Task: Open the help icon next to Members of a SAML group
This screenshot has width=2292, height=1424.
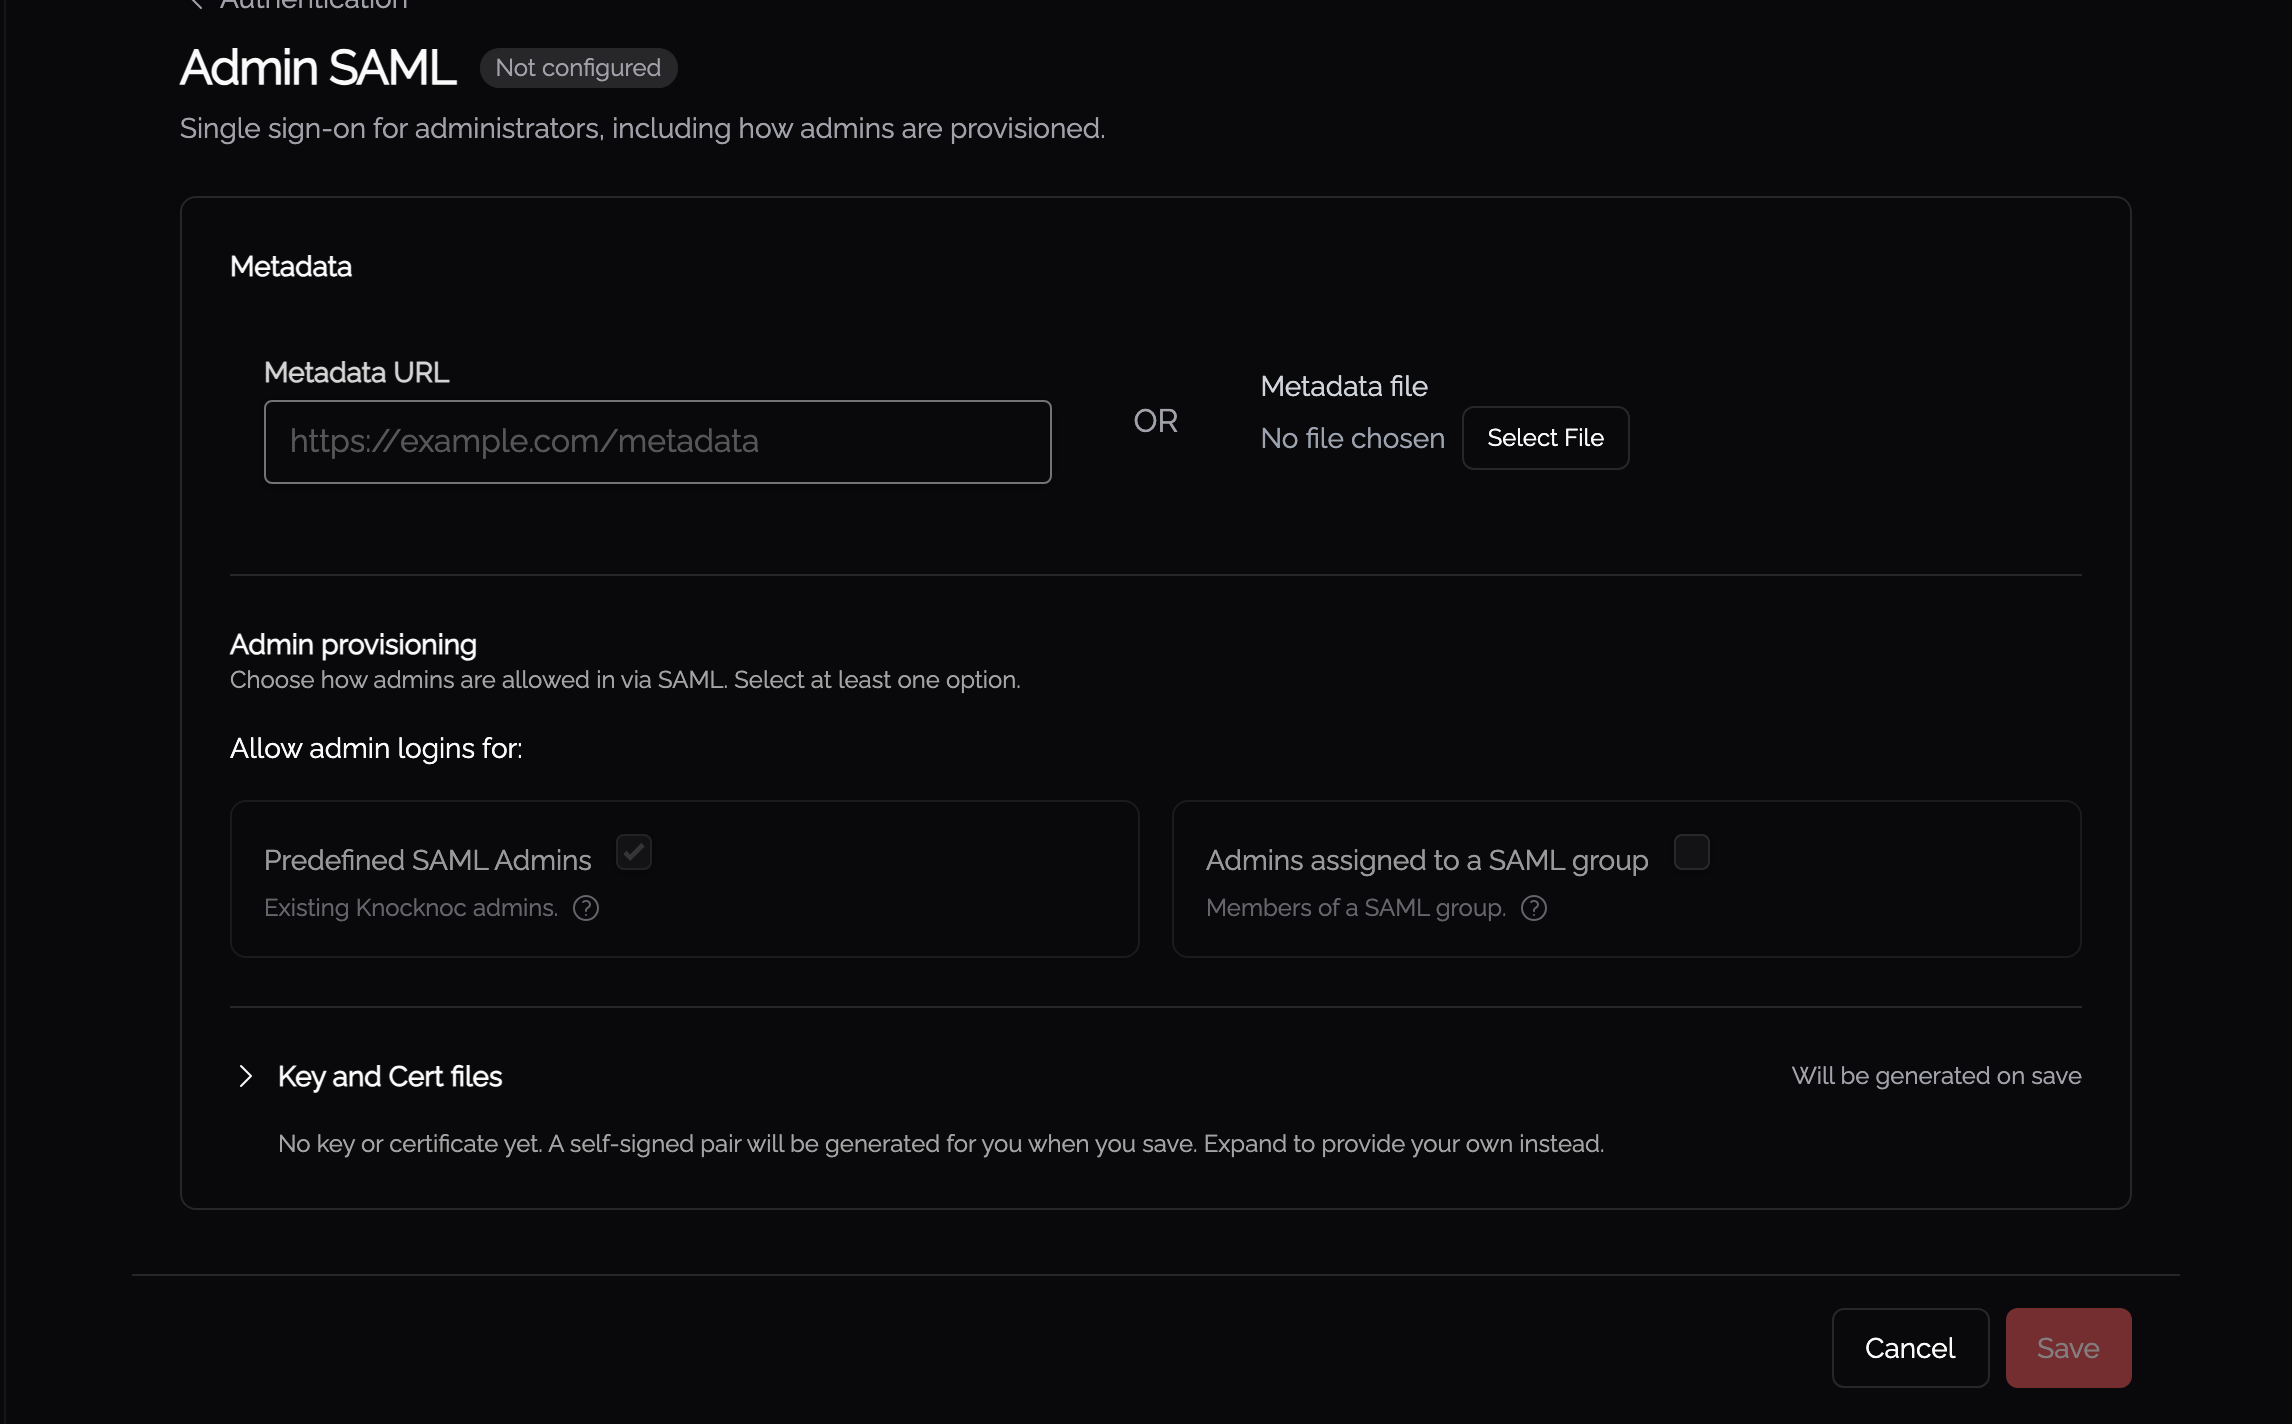Action: click(x=1534, y=908)
